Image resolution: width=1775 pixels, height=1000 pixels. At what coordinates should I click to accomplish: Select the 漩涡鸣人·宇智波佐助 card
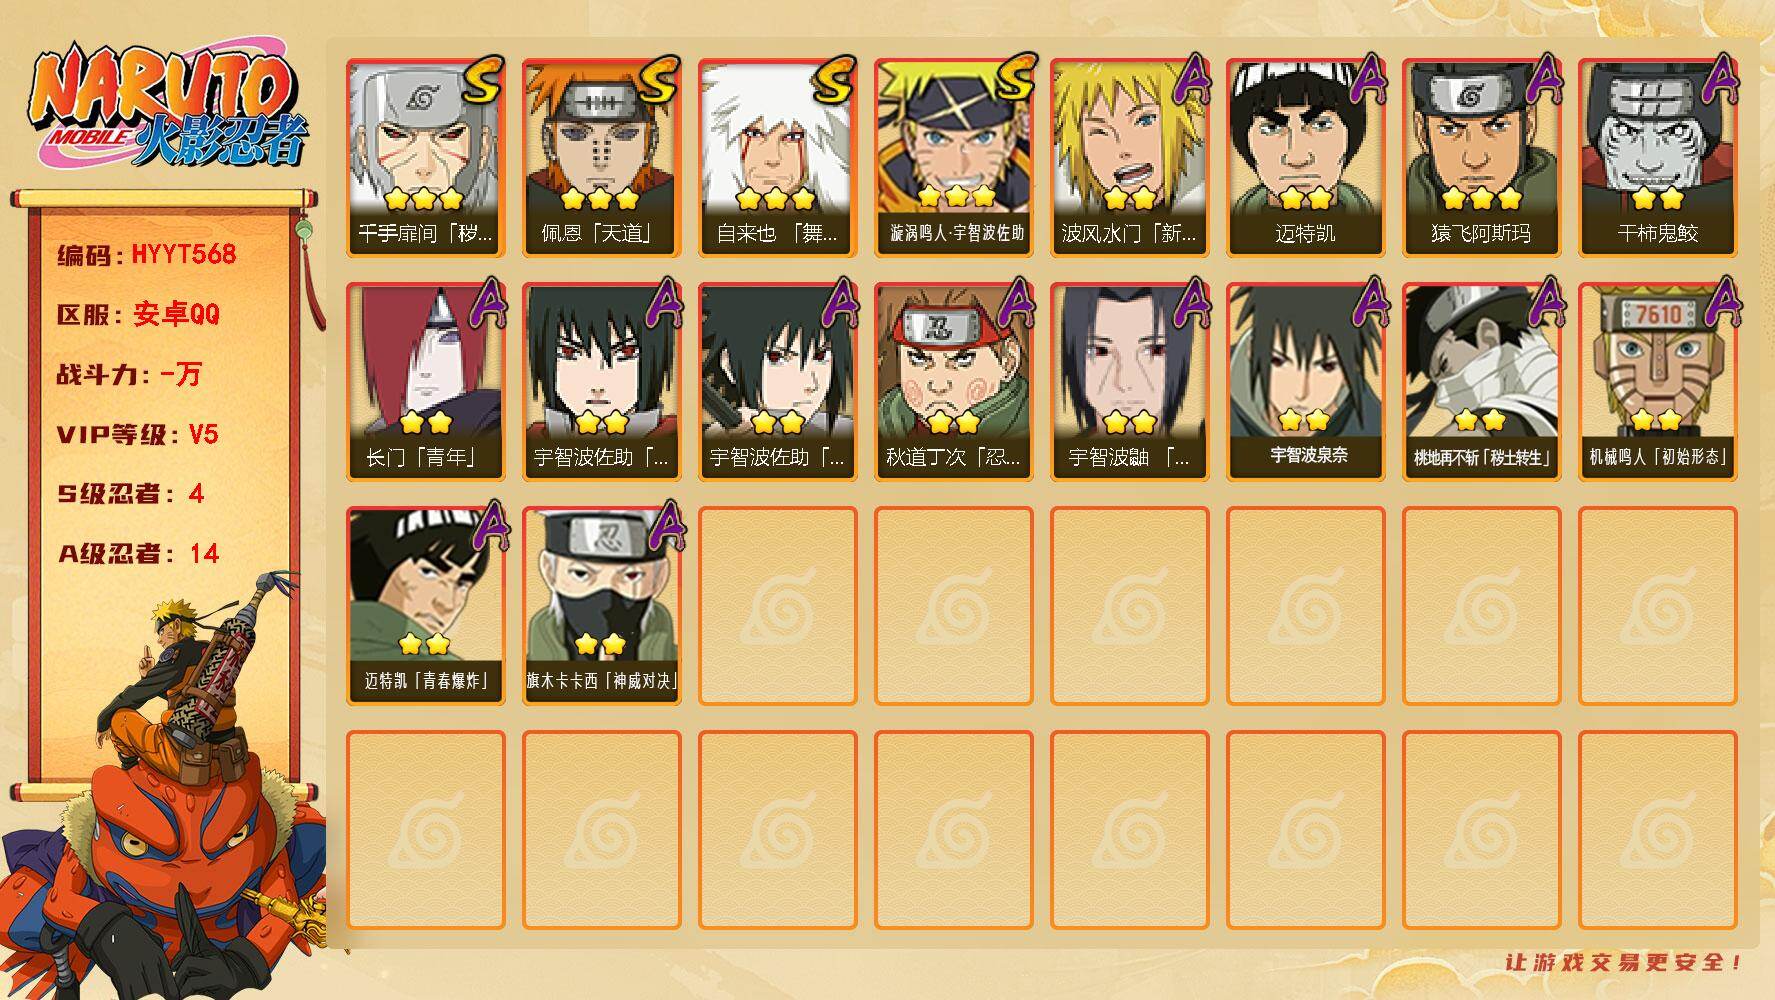coord(954,158)
